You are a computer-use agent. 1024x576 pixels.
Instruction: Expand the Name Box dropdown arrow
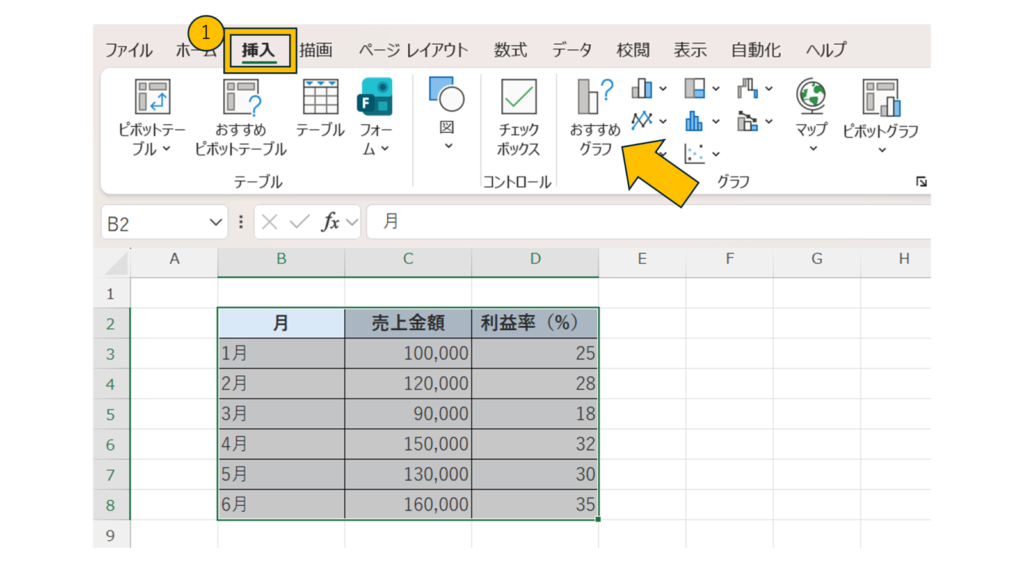pyautogui.click(x=216, y=223)
